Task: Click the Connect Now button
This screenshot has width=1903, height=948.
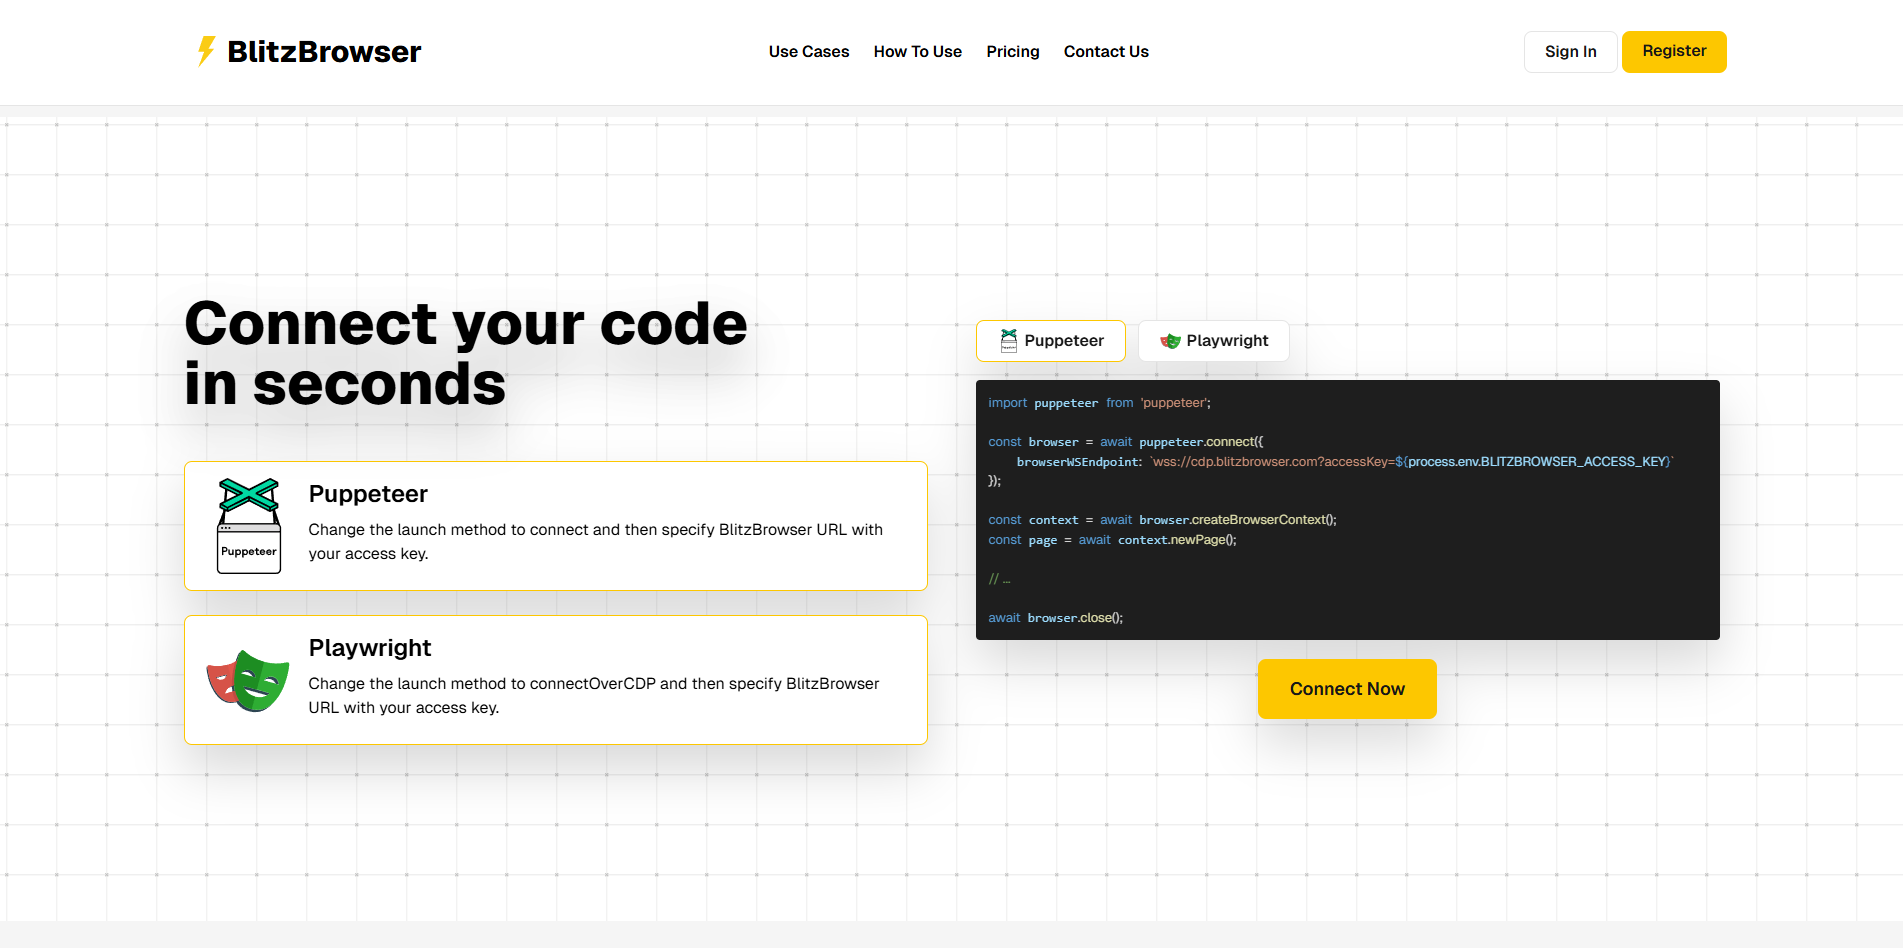Action: pos(1347,689)
